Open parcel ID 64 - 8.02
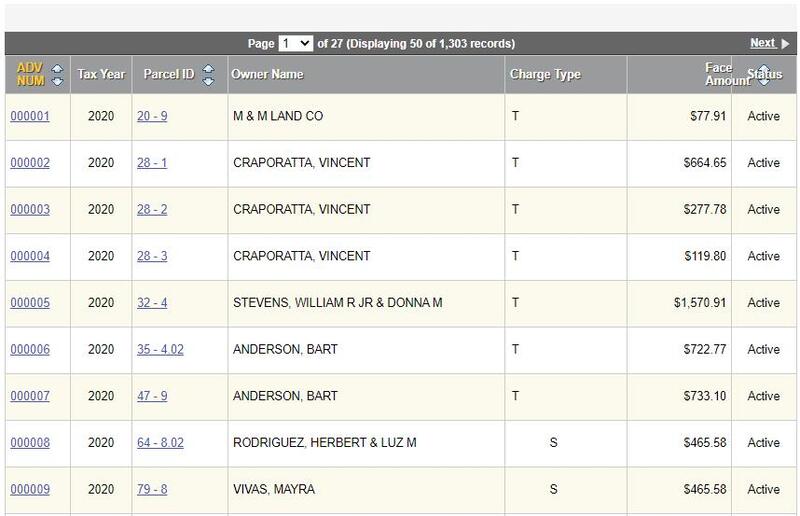The height and width of the screenshot is (516, 800). 160,443
